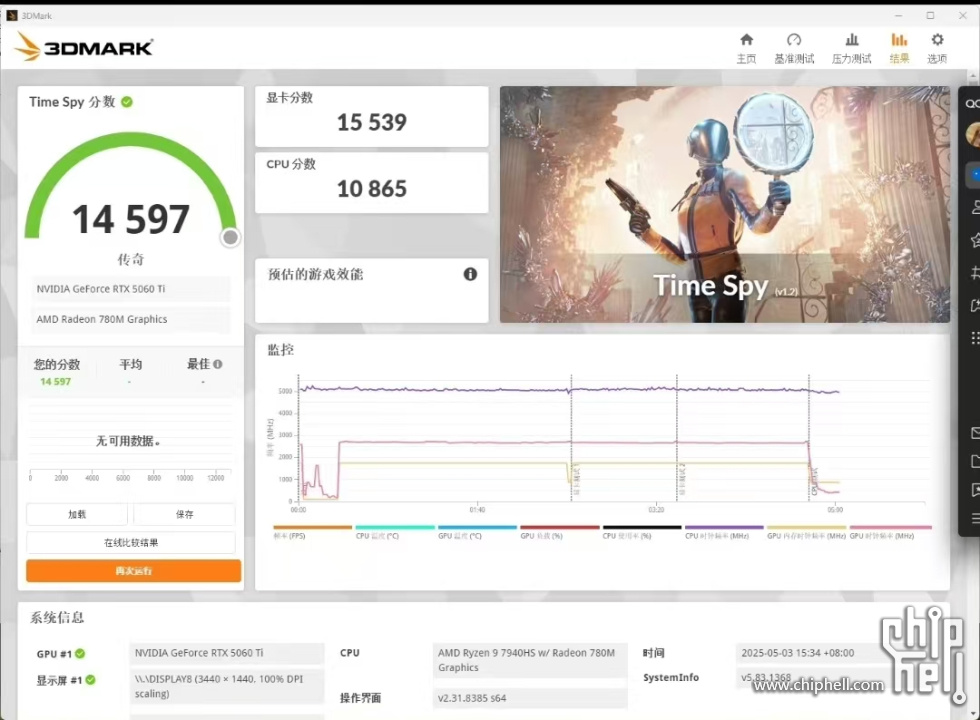This screenshot has height=720, width=980.
Task: Toggle the CPU 使用率 (%) legend series
Action: (x=642, y=532)
